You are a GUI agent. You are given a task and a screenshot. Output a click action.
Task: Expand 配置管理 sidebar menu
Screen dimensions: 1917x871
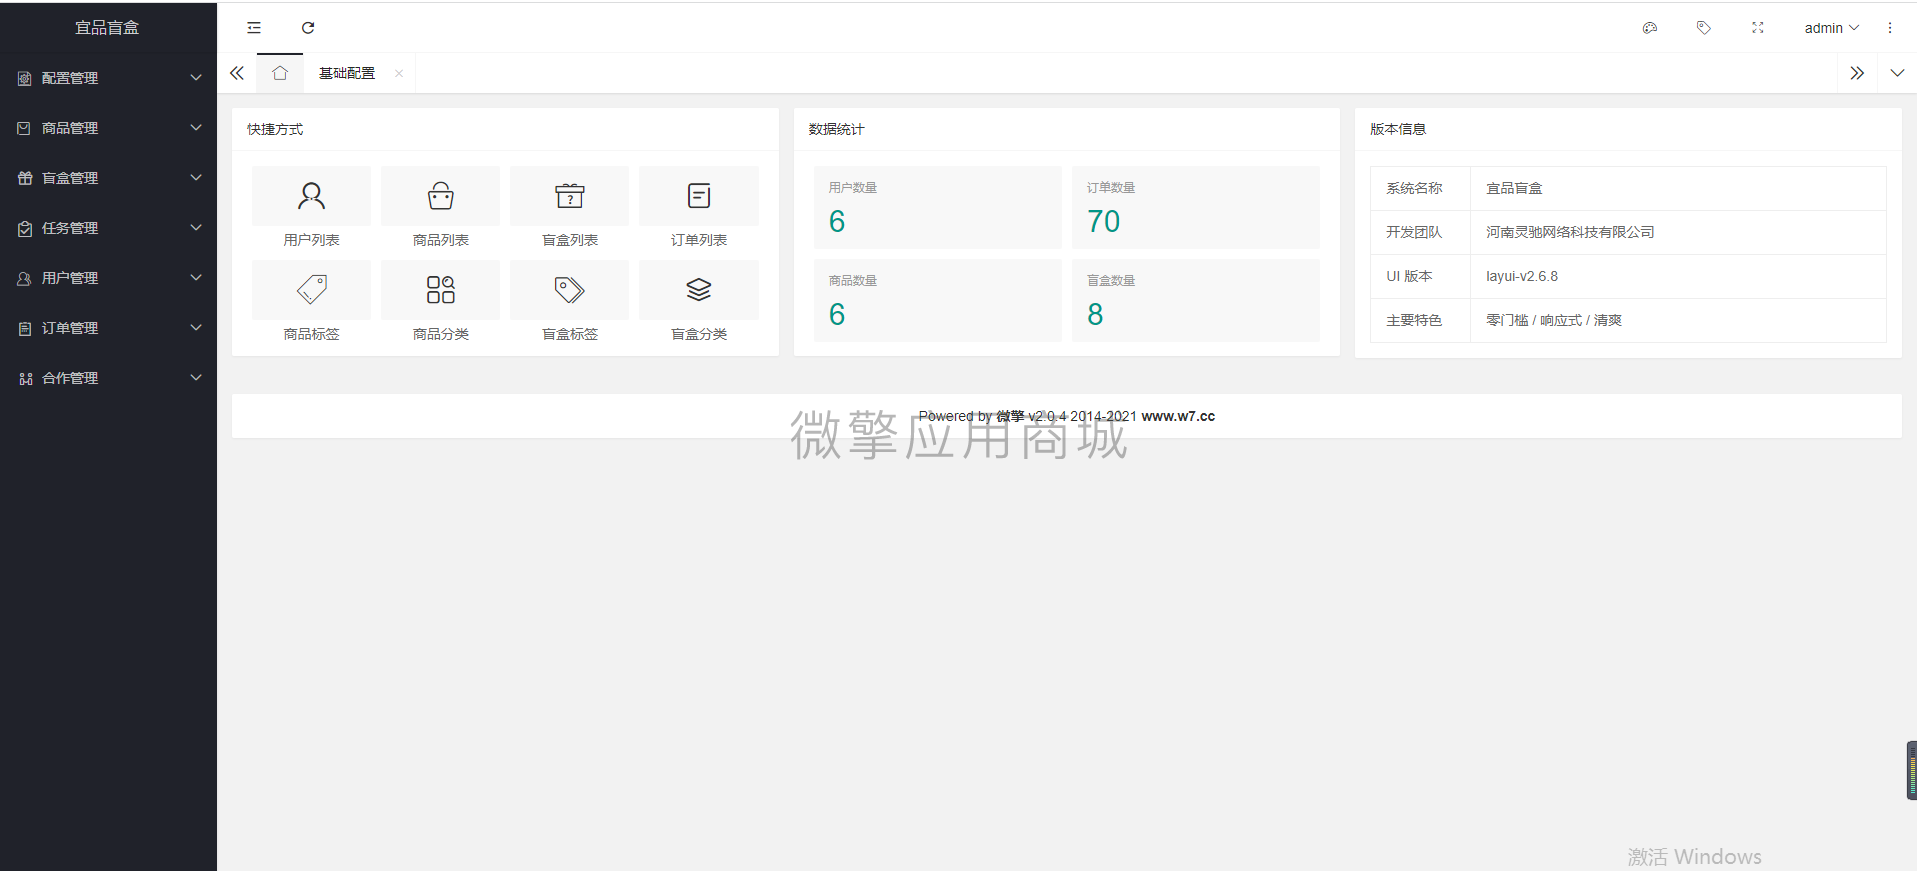pos(108,78)
